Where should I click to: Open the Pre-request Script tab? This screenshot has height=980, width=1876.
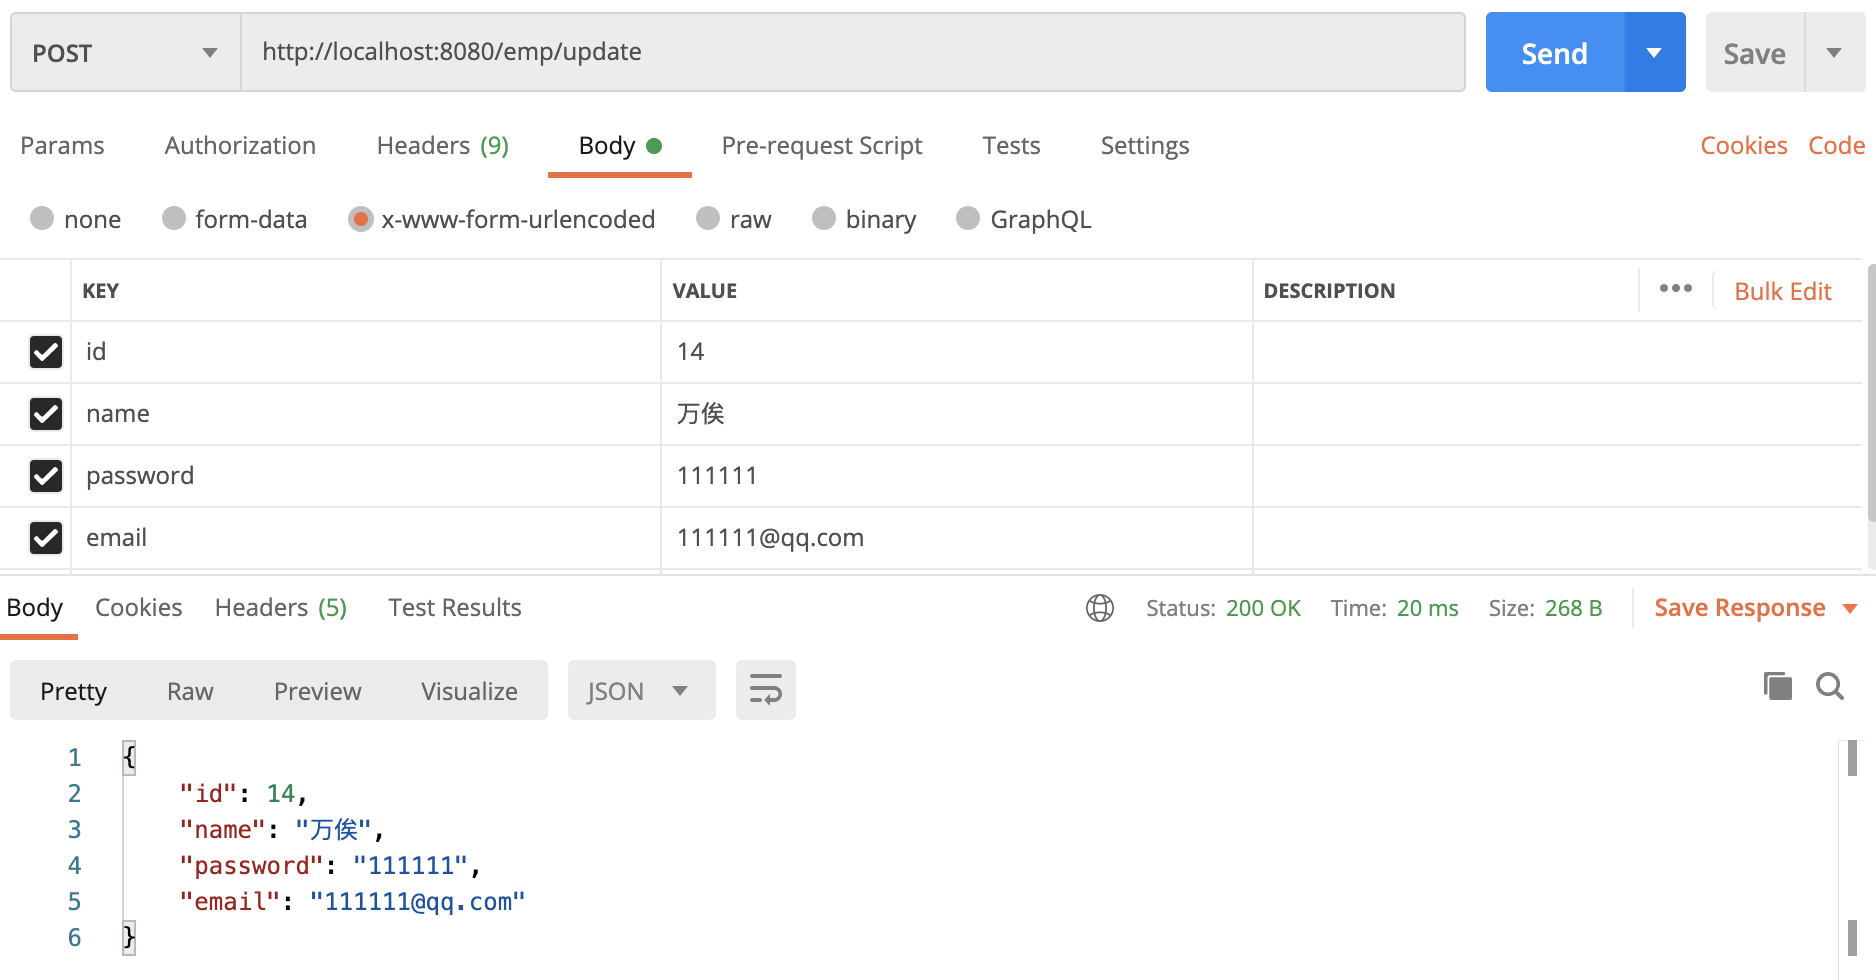822,145
